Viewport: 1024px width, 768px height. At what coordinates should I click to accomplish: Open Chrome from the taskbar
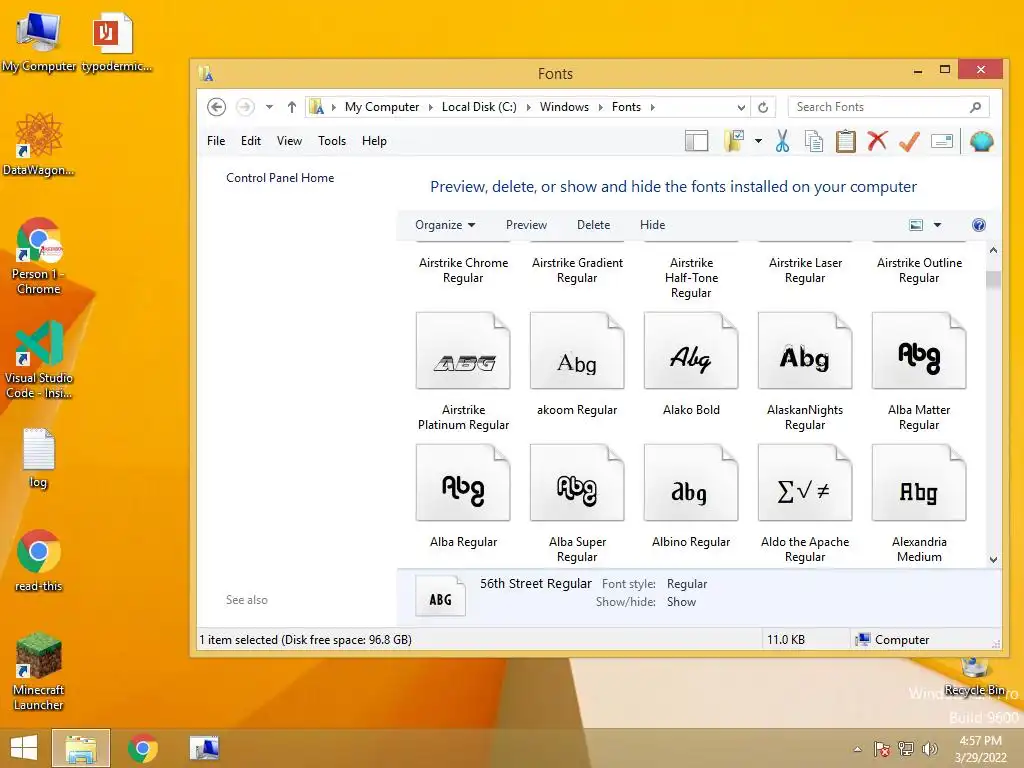143,748
